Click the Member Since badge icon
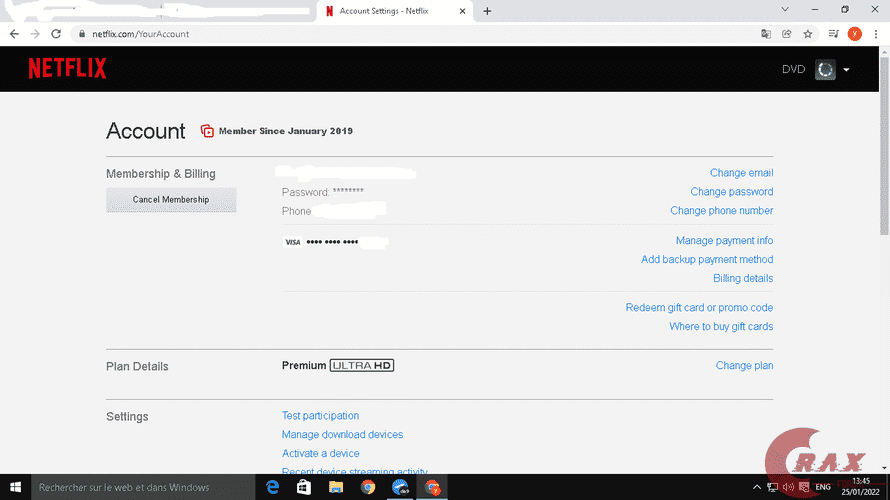Image resolution: width=890 pixels, height=500 pixels. pos(207,131)
